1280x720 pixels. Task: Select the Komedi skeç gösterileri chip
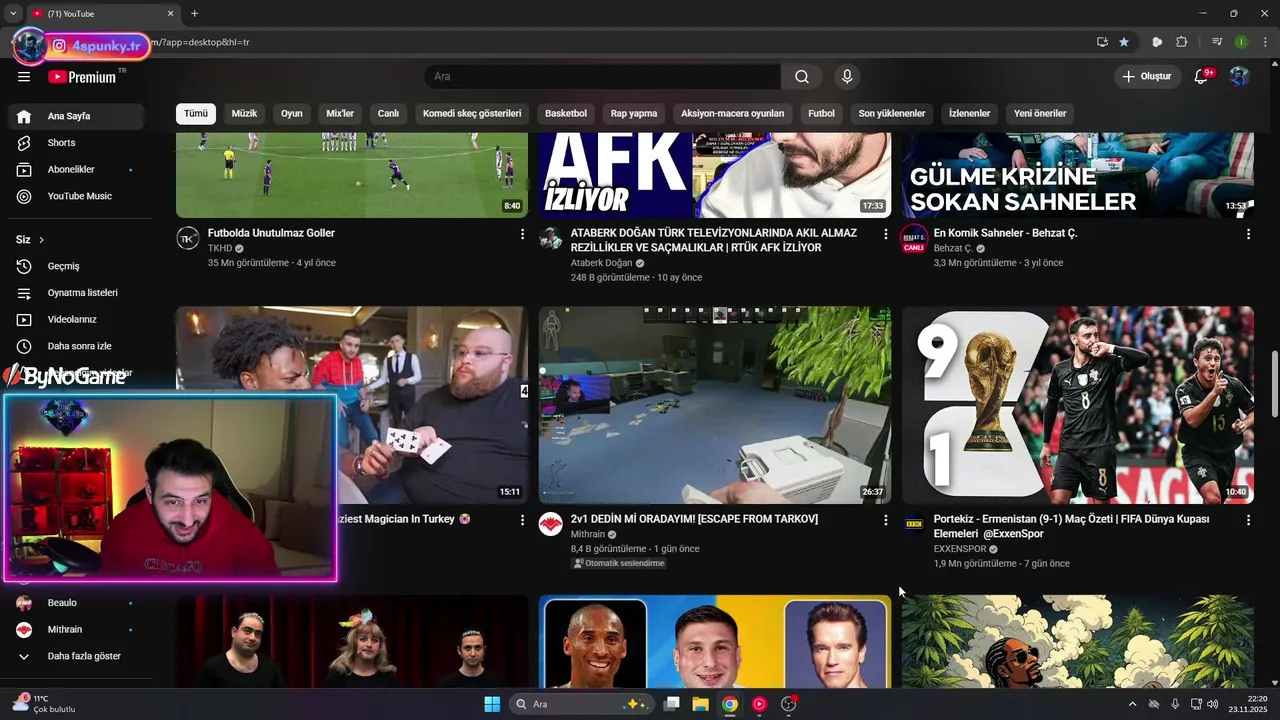472,113
